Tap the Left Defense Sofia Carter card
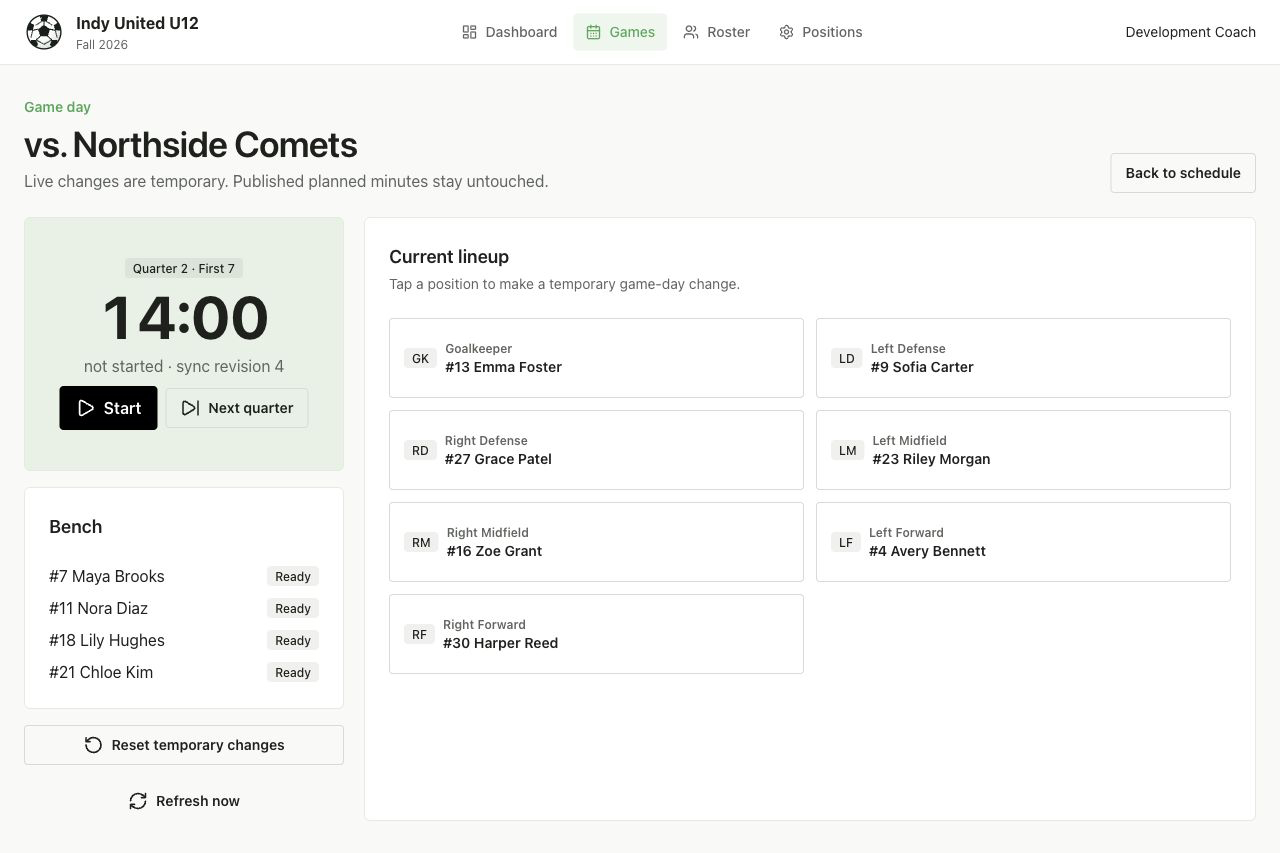Viewport: 1280px width, 853px height. click(1023, 358)
